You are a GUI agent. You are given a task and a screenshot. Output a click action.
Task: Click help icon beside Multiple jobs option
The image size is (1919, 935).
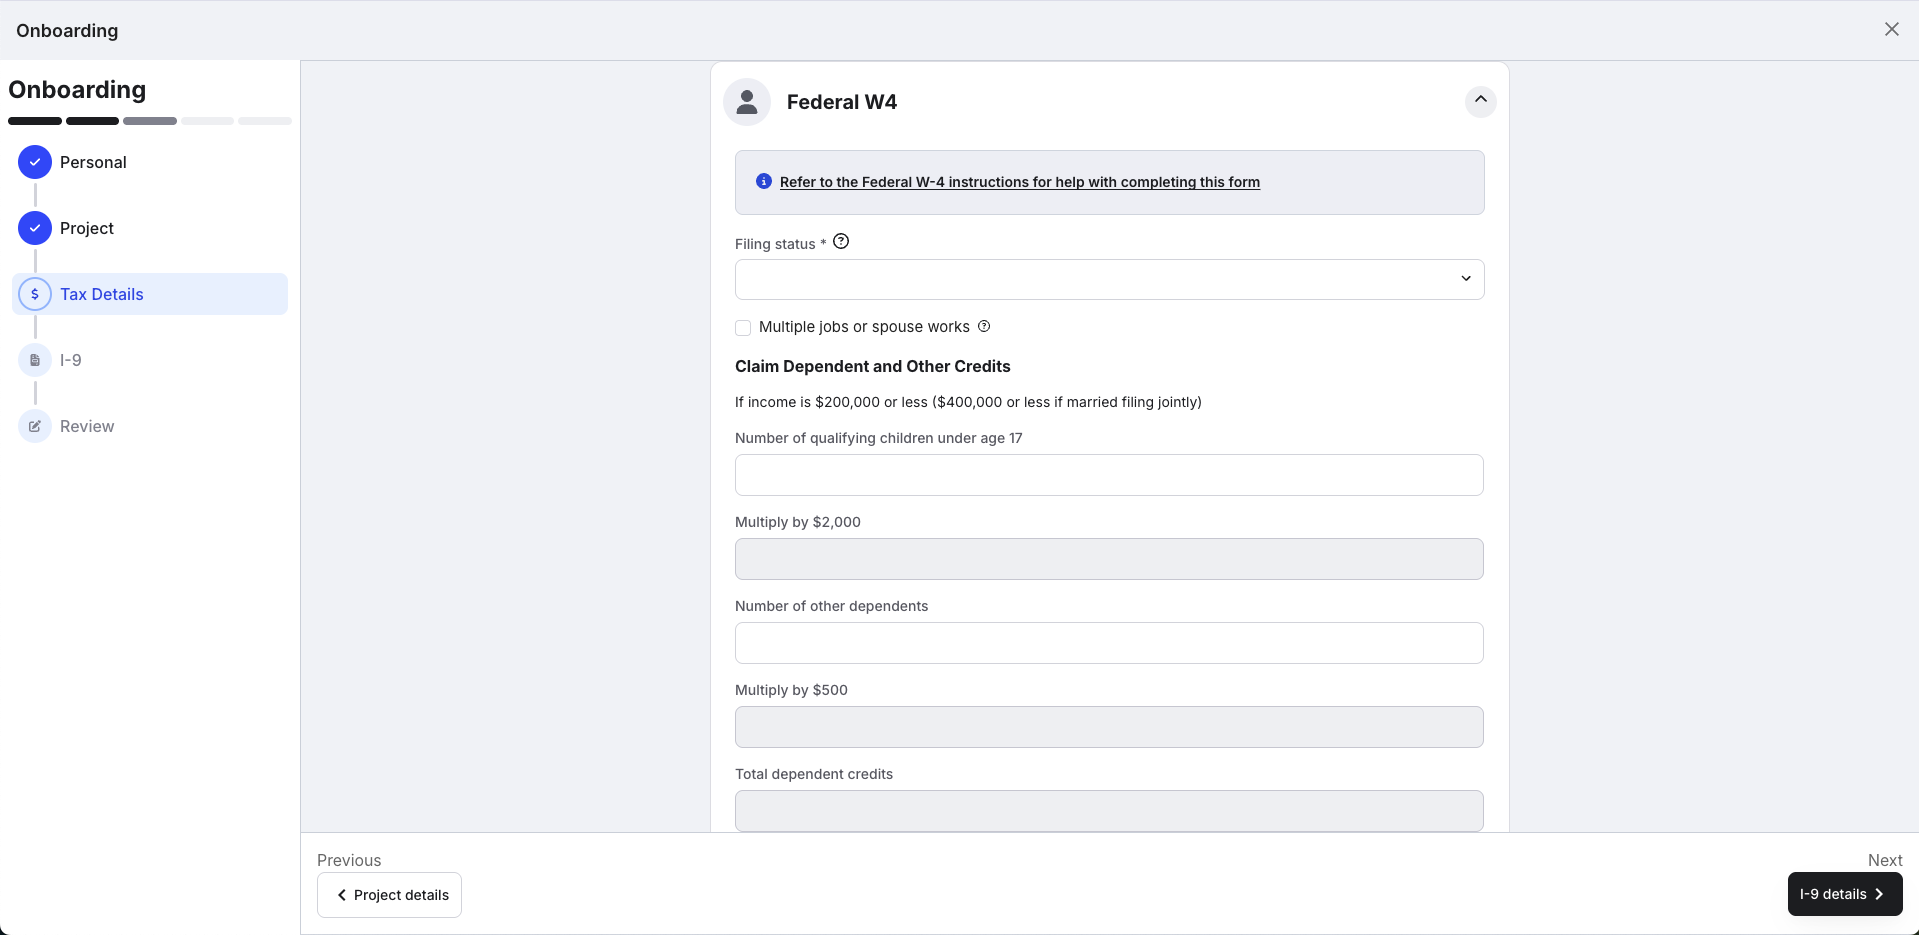click(984, 326)
